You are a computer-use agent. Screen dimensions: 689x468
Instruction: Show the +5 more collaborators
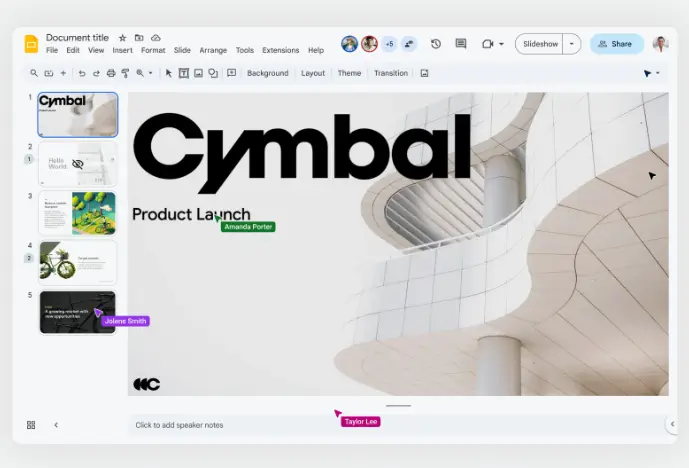tap(389, 44)
